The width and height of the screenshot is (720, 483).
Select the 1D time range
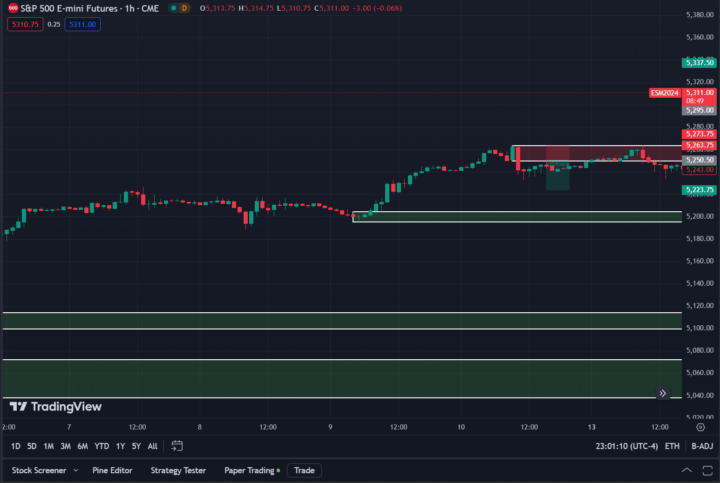pos(16,446)
